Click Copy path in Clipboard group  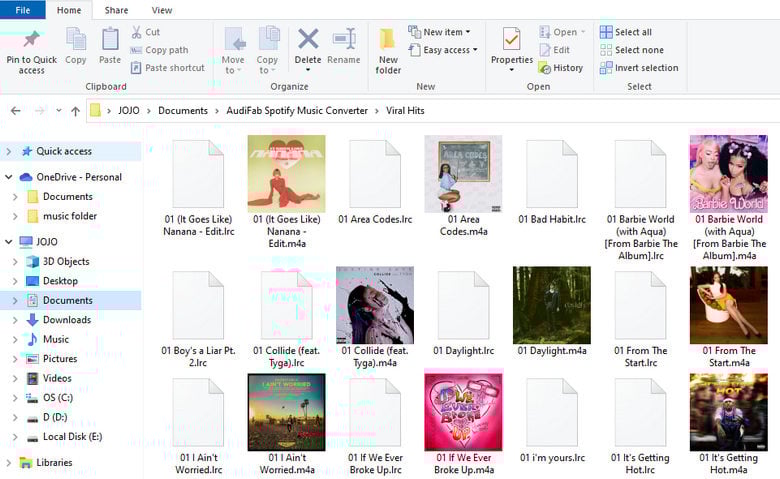159,50
